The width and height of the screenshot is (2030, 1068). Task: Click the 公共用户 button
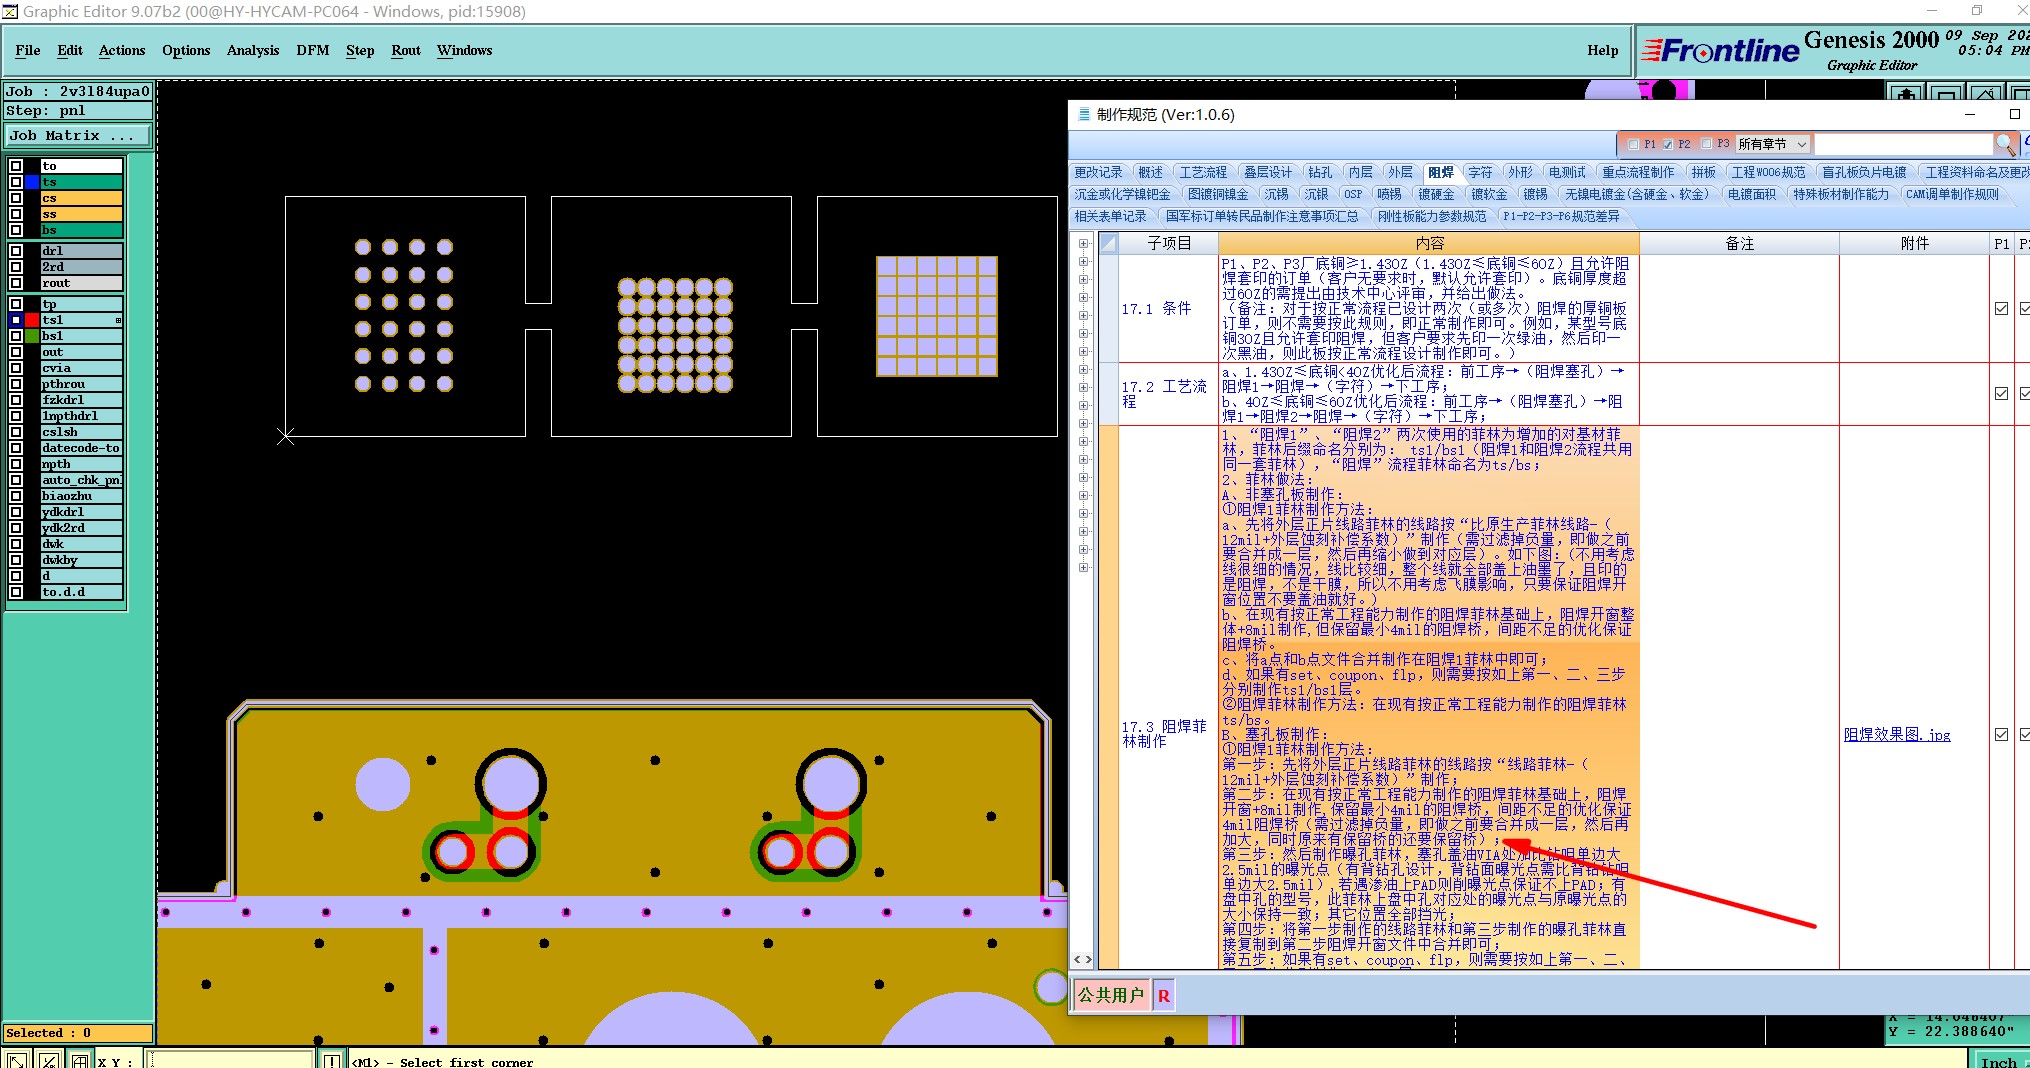1111,995
